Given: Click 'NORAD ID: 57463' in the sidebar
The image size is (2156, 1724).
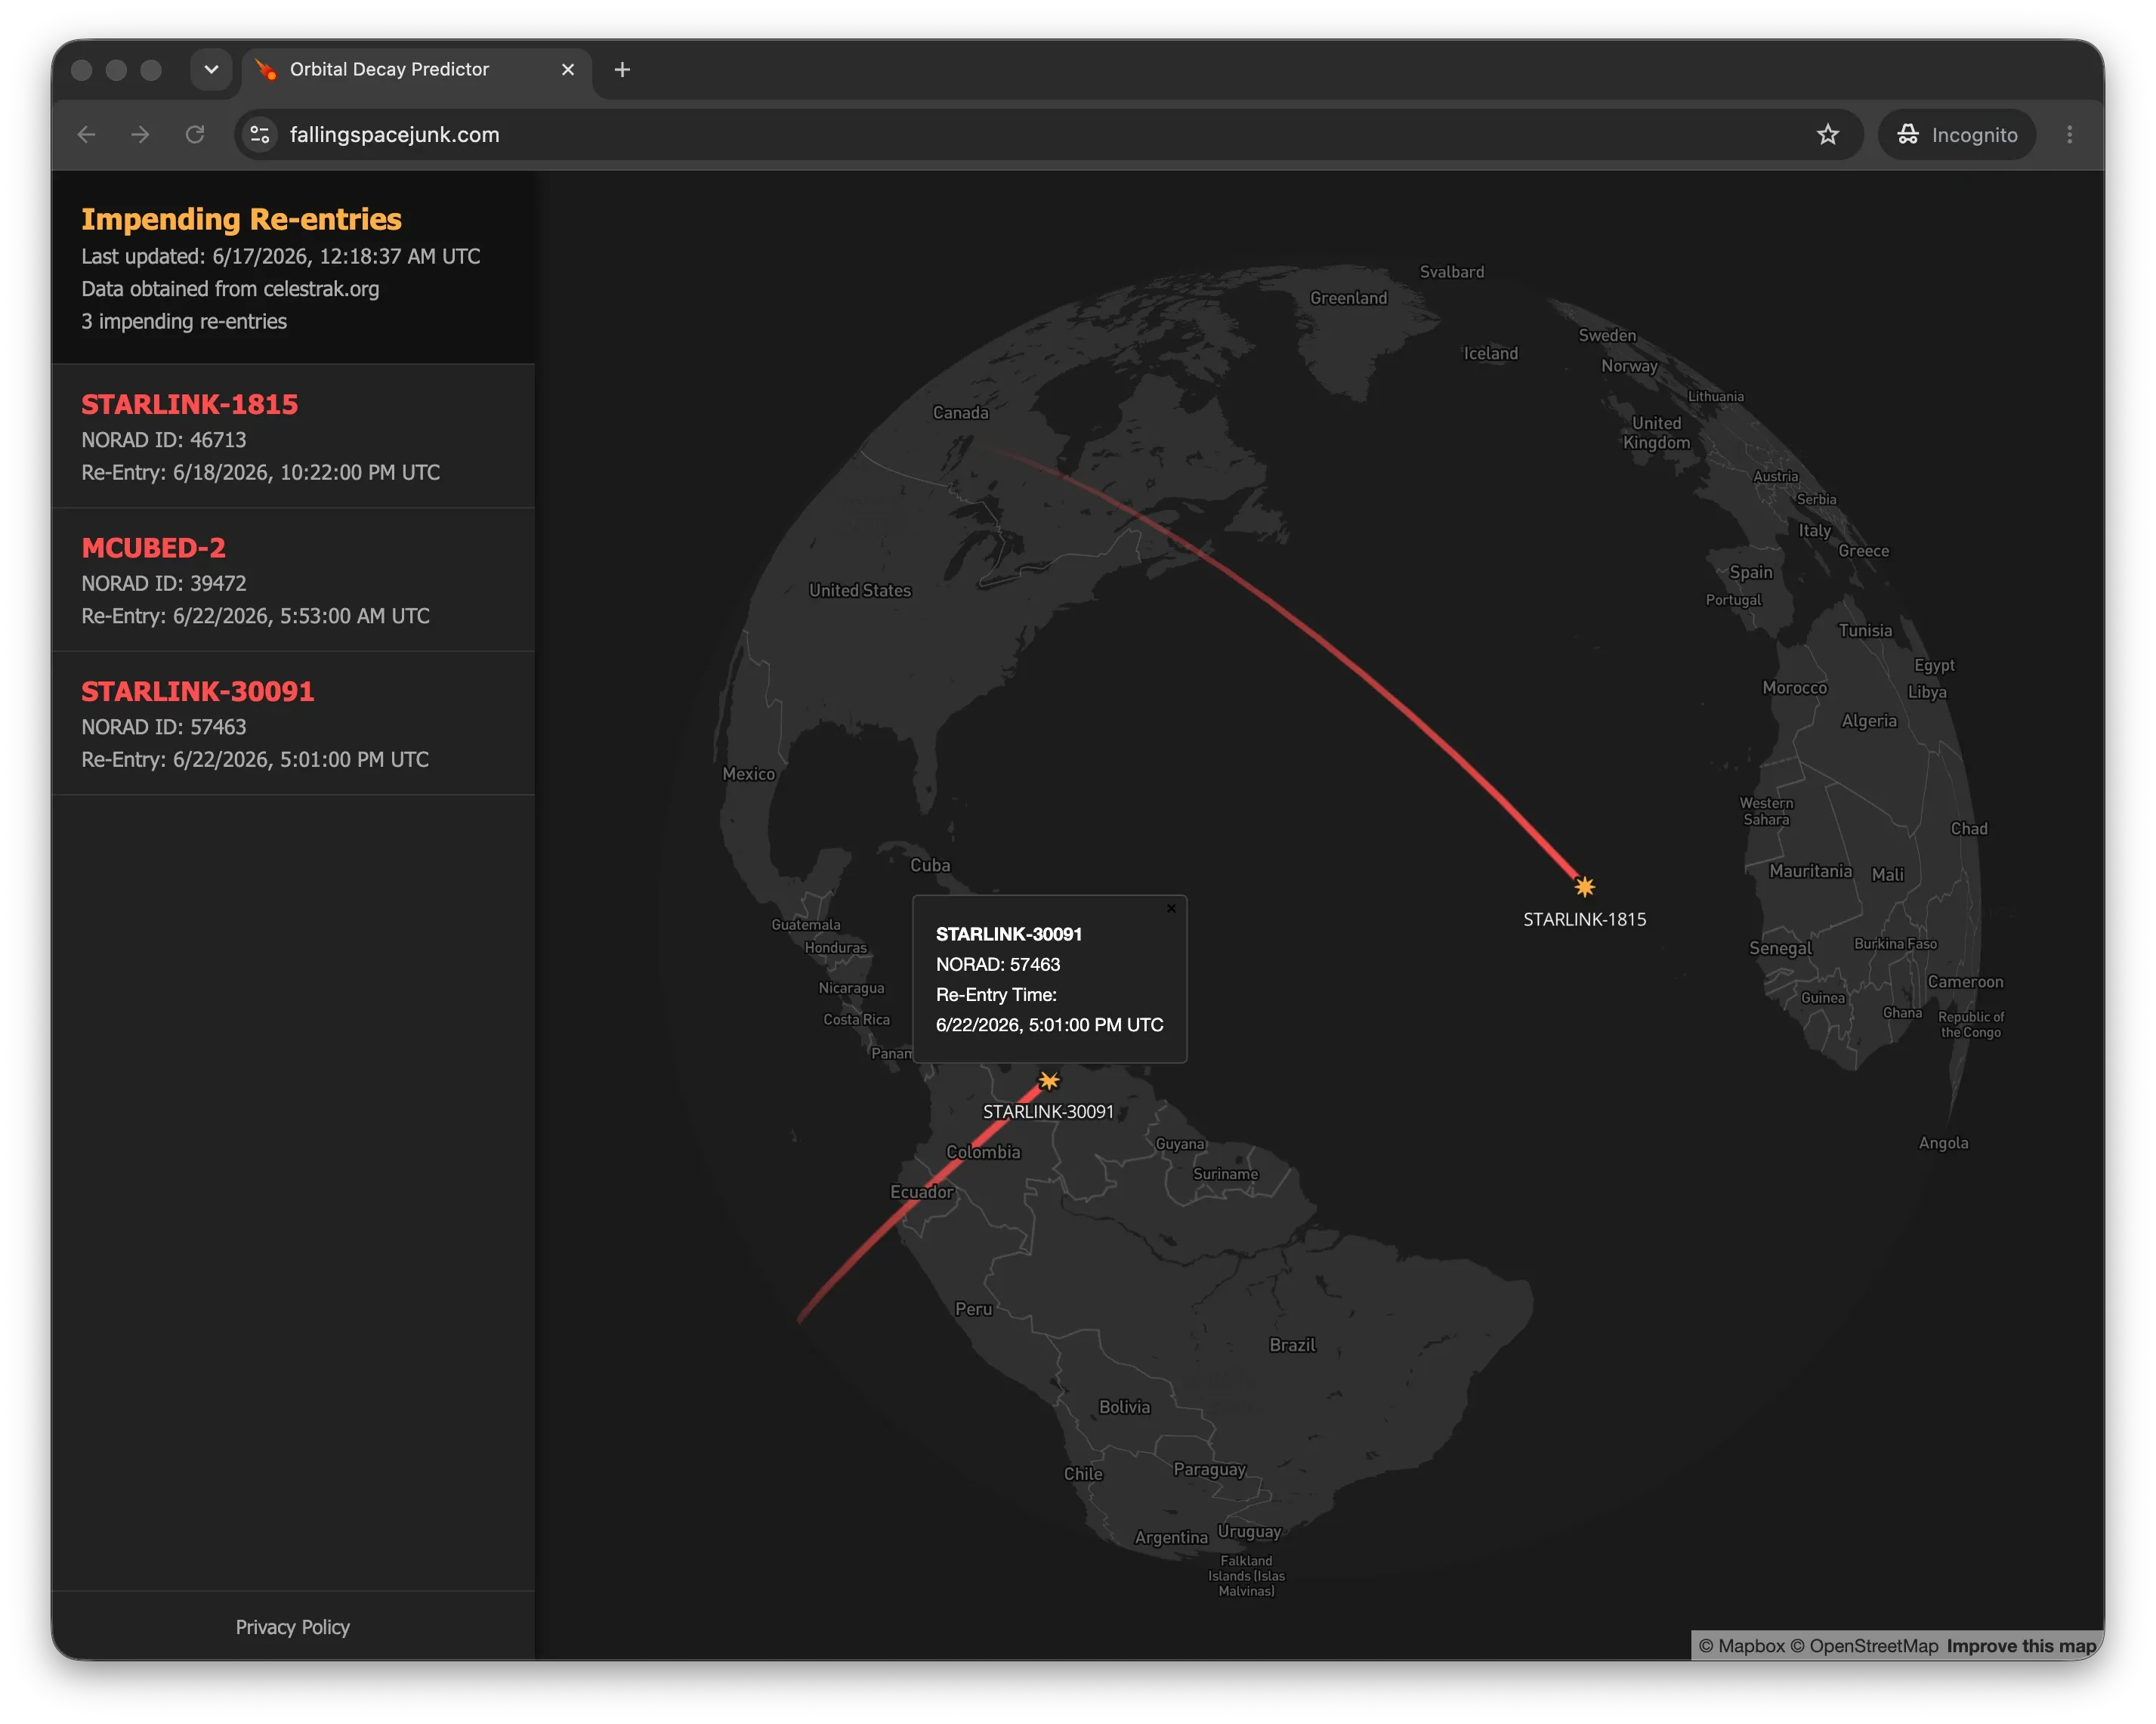Looking at the screenshot, I should pyautogui.click(x=164, y=727).
